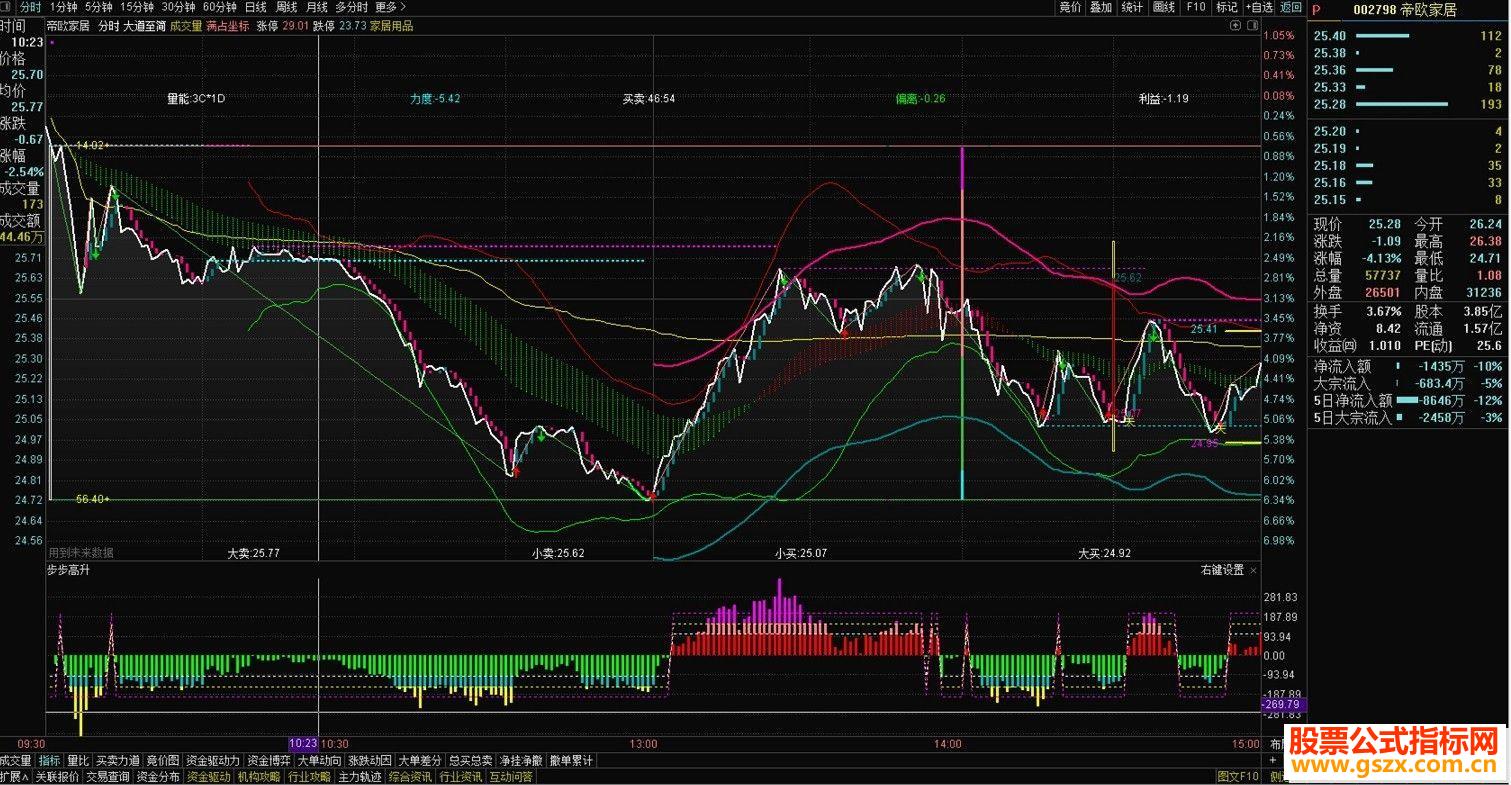Viewport: 1511px width, 785px height.
Task: Switch to the 1分钟 period
Action: click(63, 7)
